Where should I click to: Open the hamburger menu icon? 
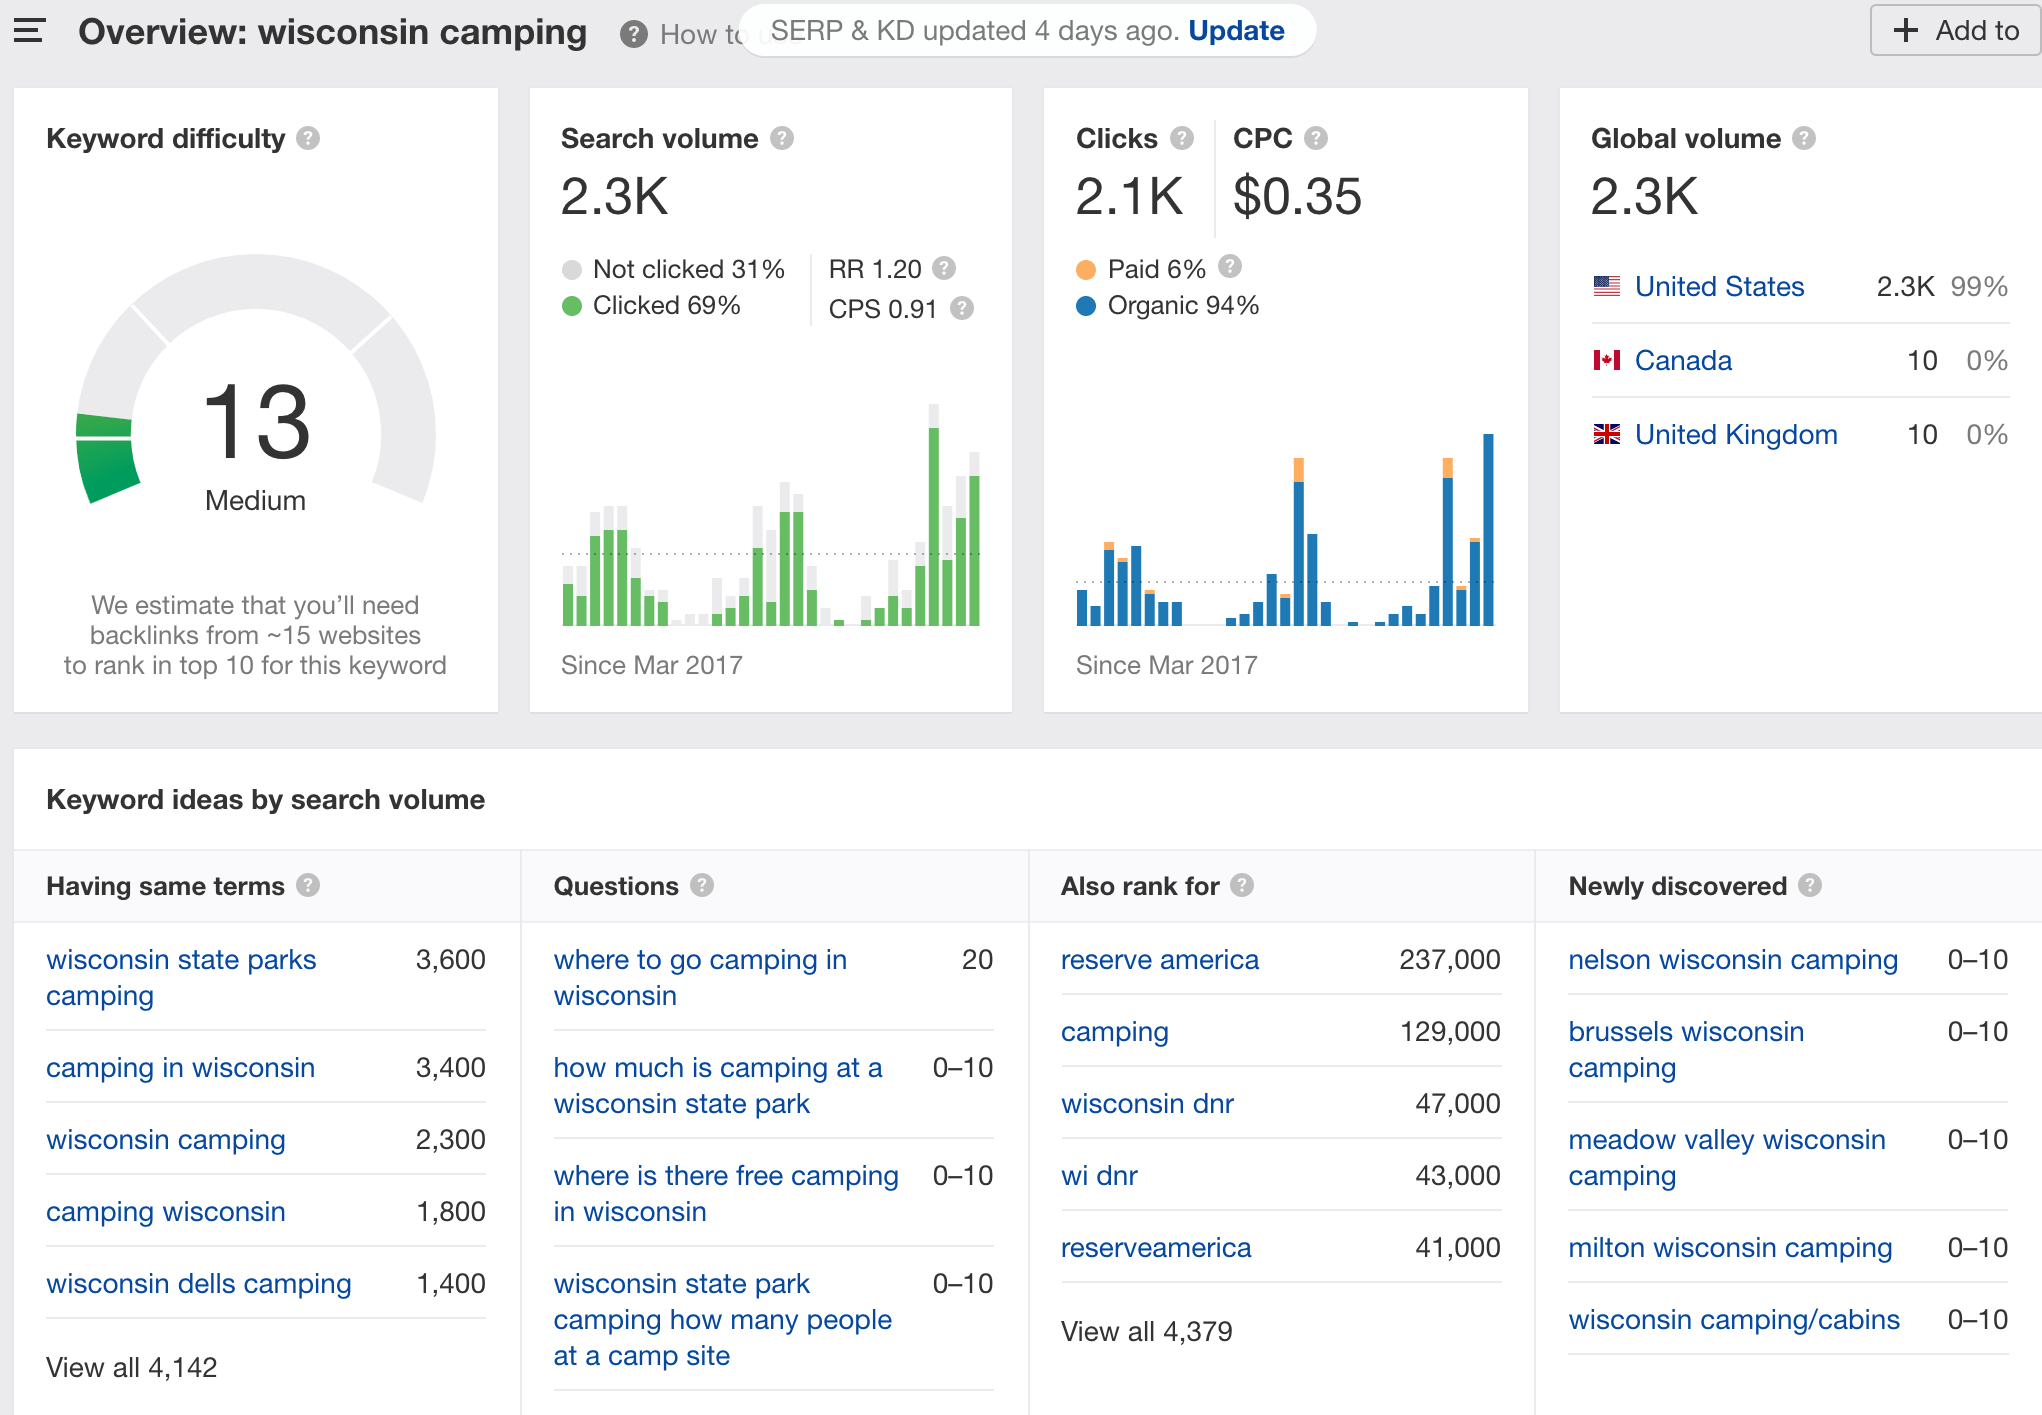pos(29,31)
